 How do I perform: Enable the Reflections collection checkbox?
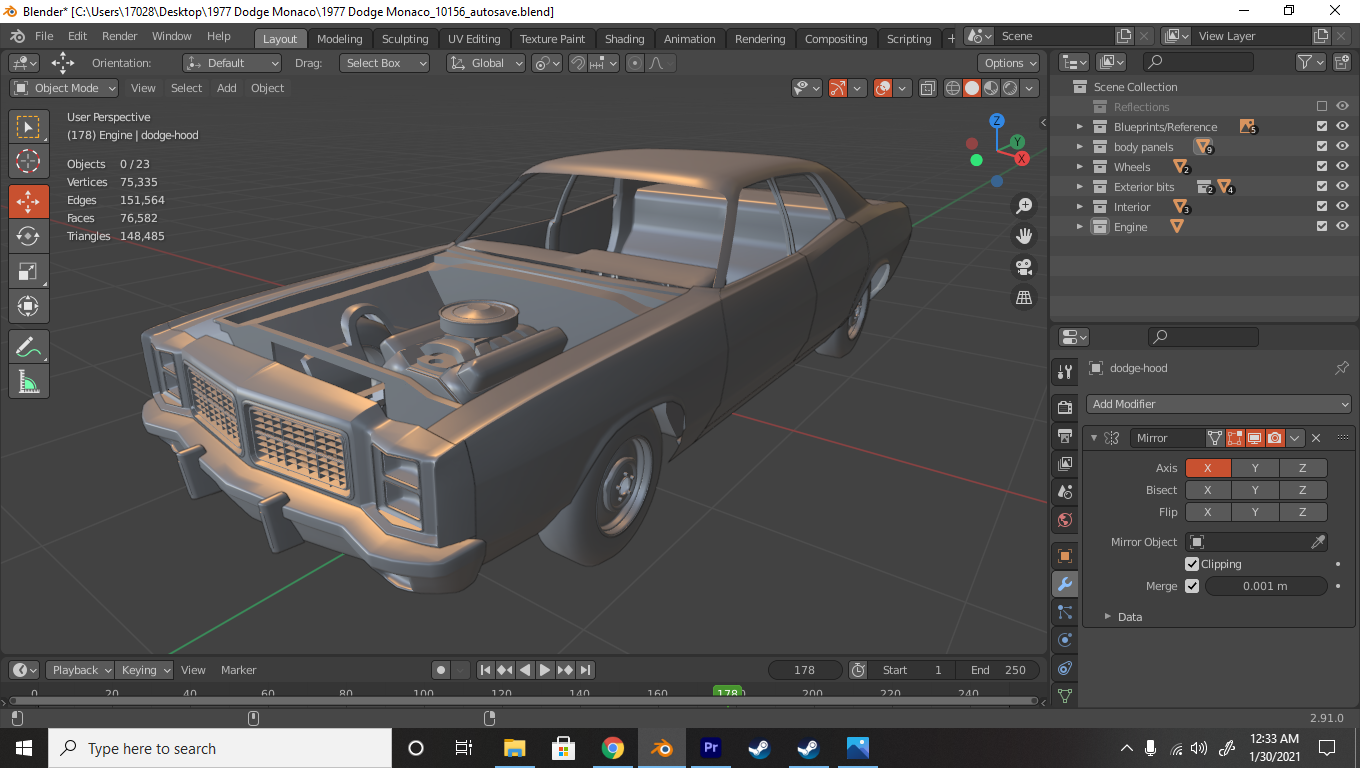pos(1322,106)
